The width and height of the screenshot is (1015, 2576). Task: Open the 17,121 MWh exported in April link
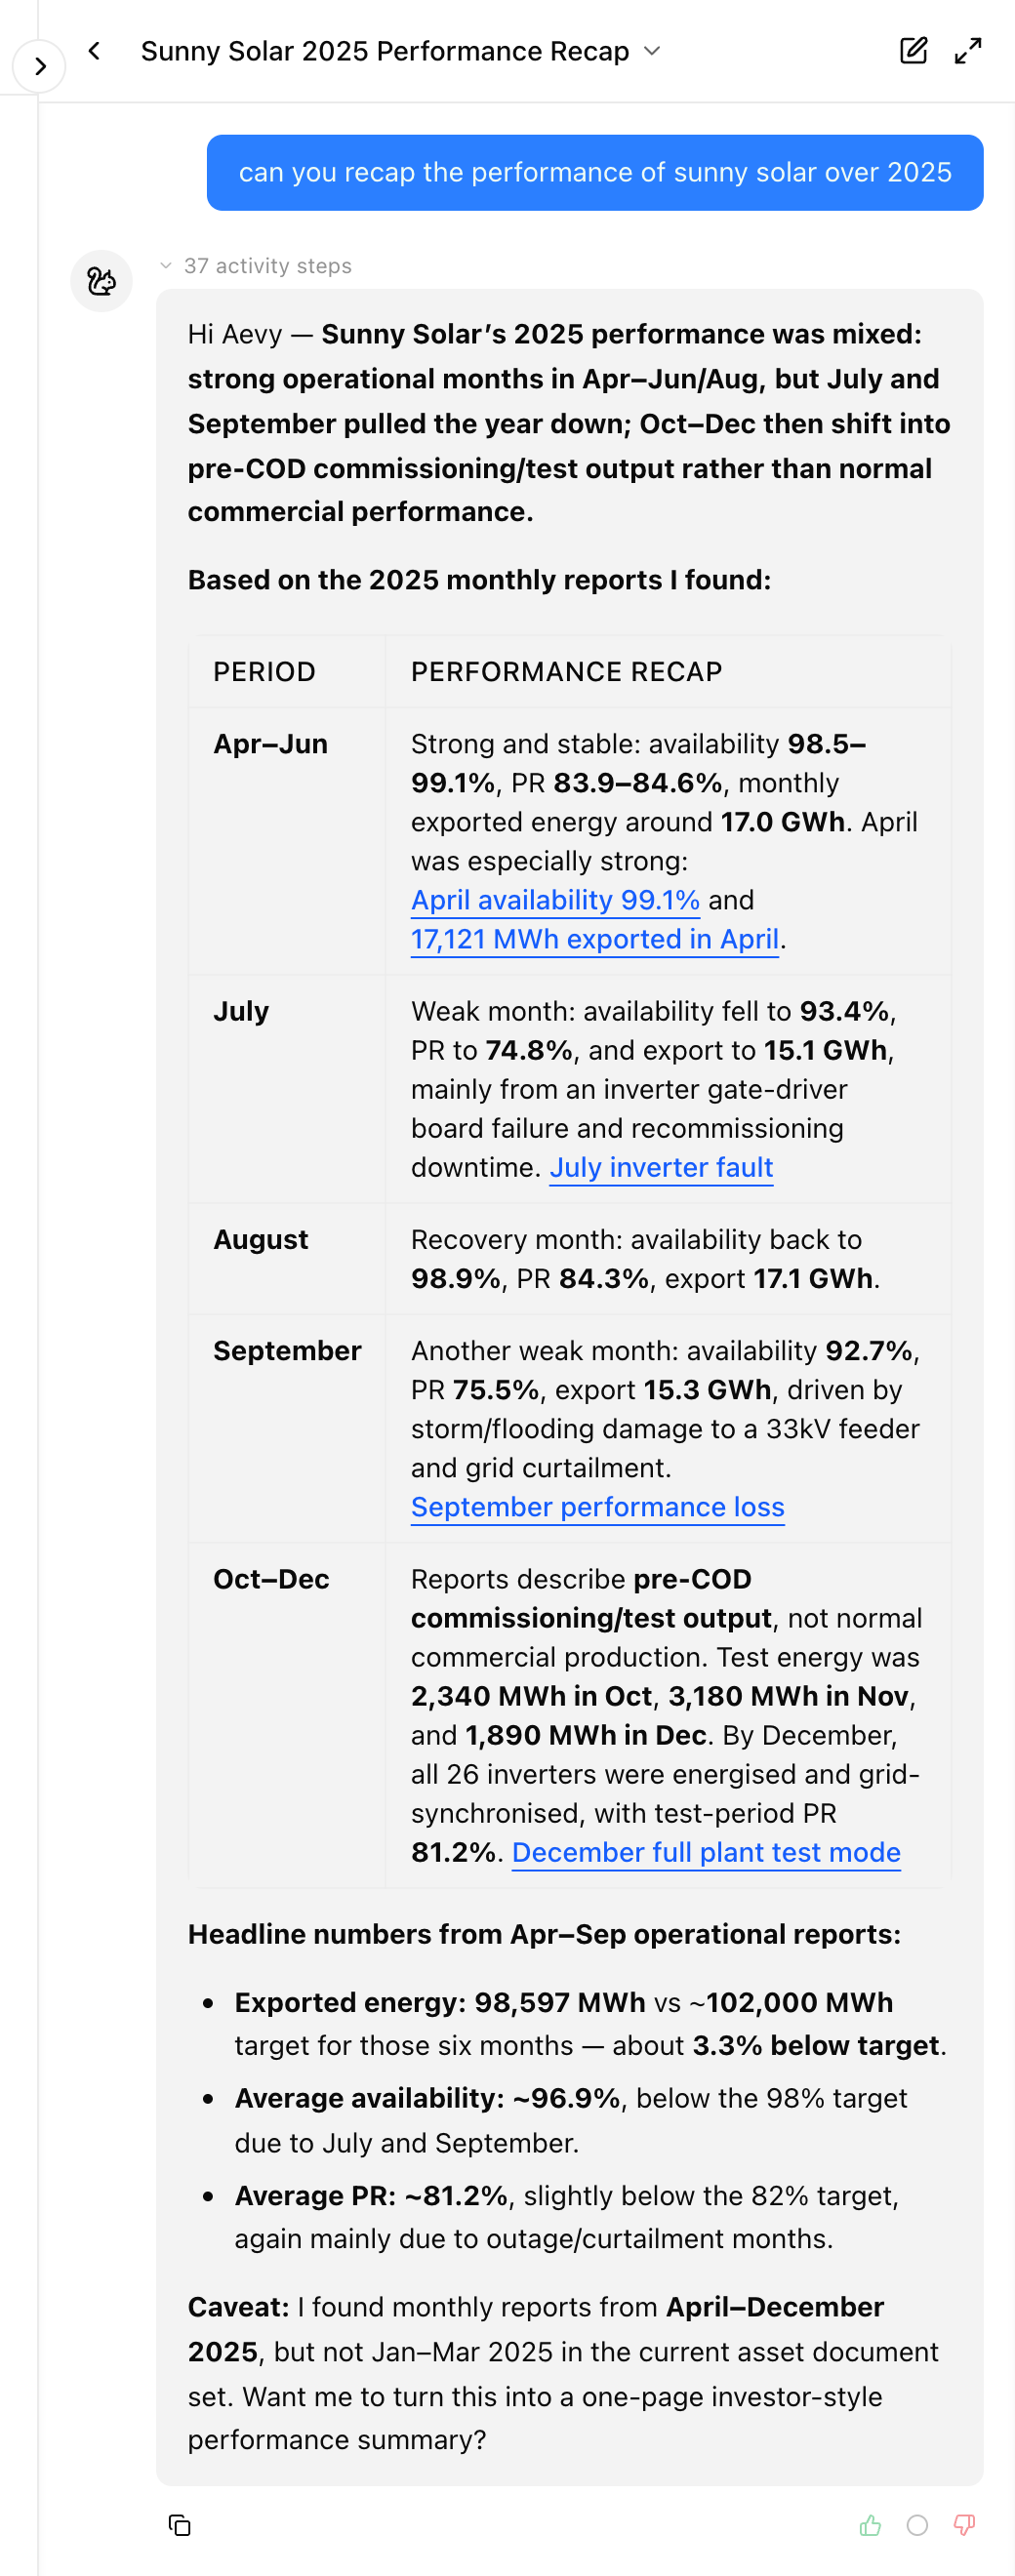(594, 939)
